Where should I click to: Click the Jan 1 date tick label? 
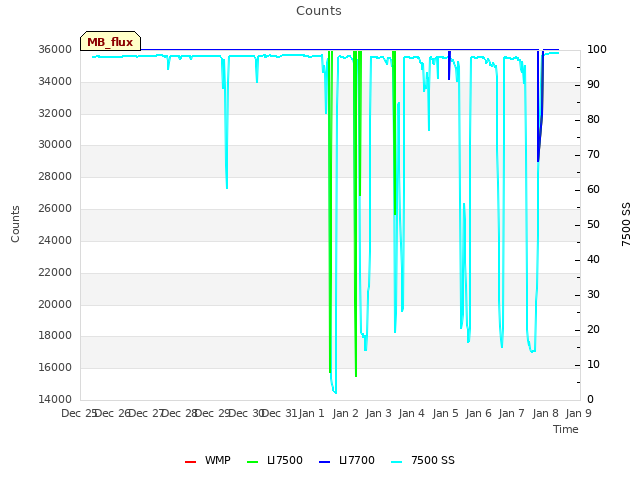pos(311,413)
